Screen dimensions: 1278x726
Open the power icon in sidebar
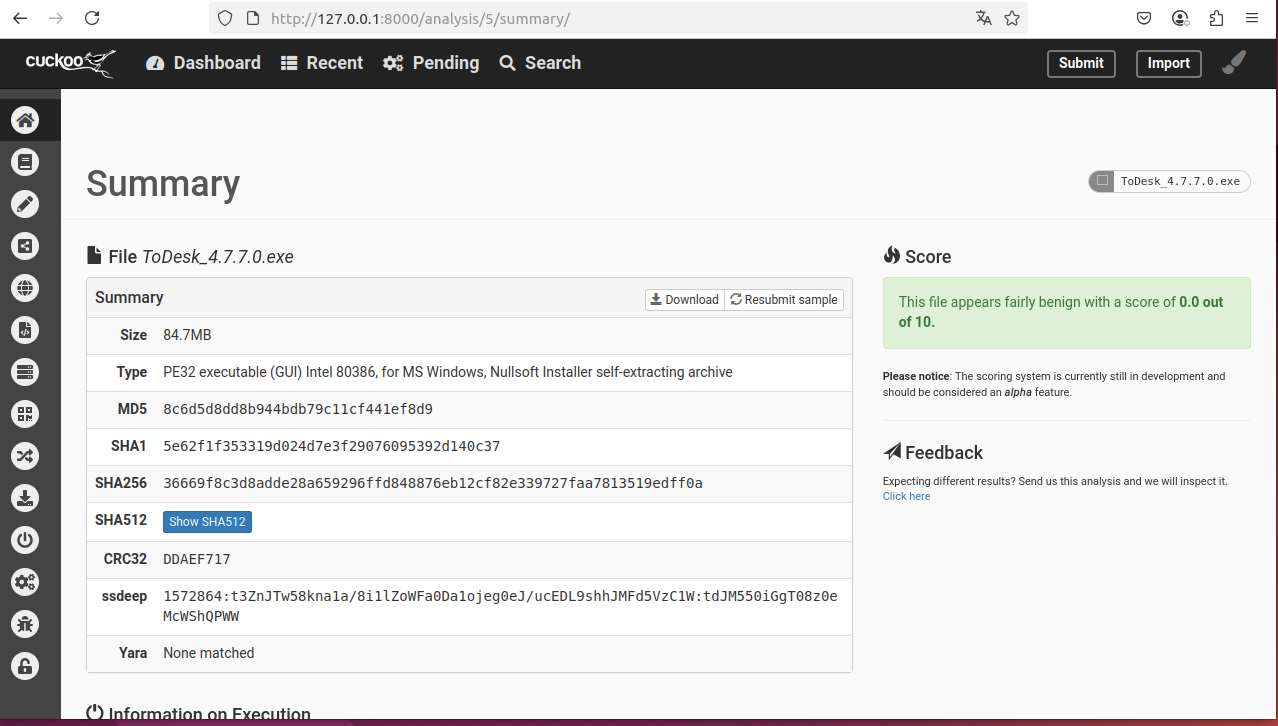tap(25, 540)
